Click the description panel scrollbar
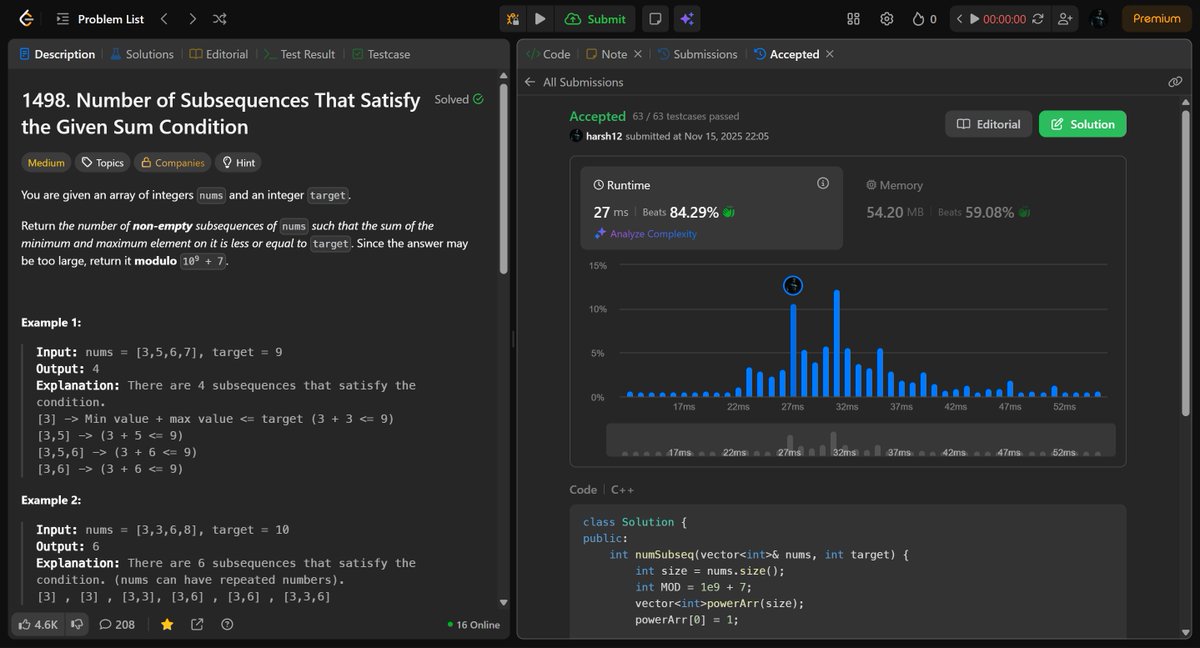1200x648 pixels. pos(503,180)
